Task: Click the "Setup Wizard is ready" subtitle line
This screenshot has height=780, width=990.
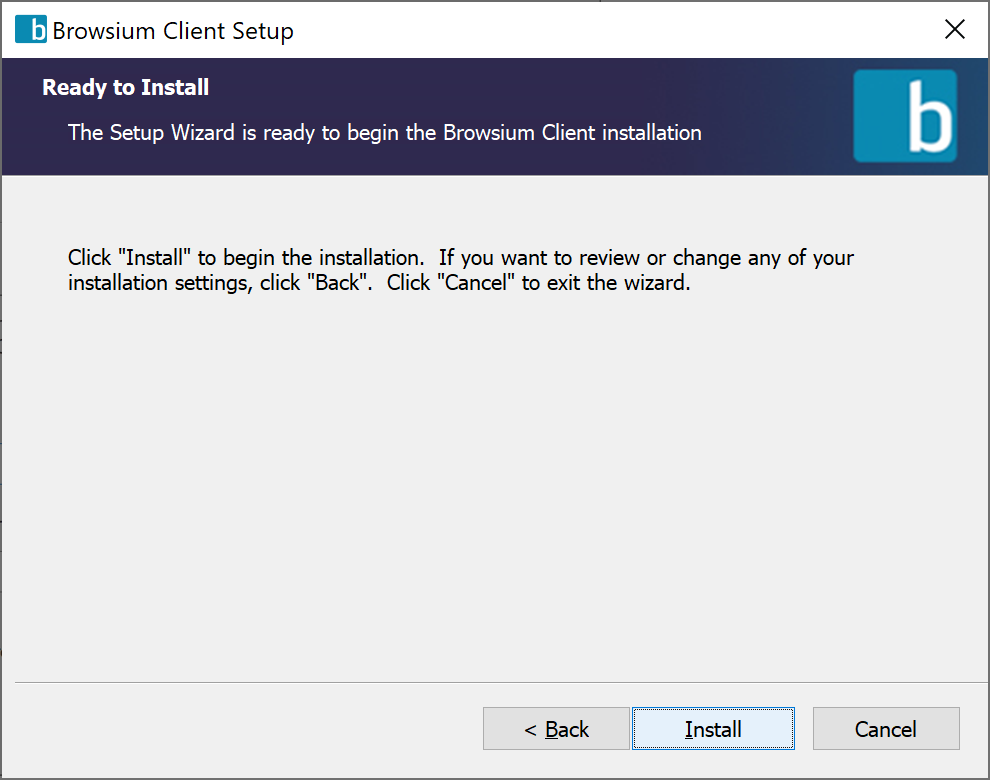Action: pos(384,132)
